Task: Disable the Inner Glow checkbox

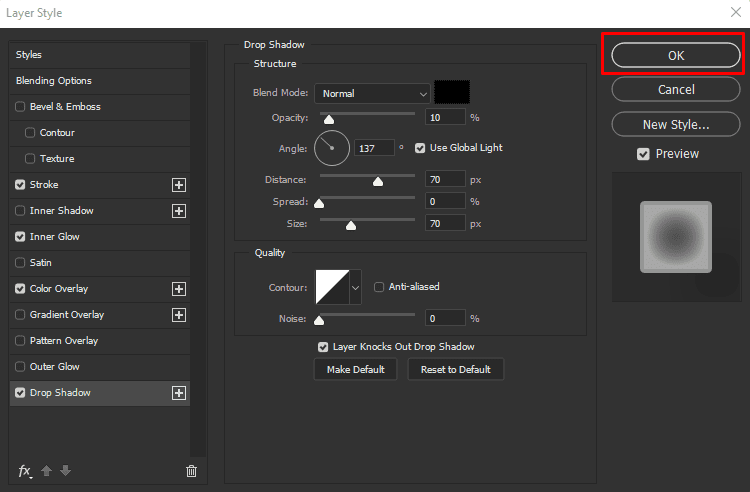Action: click(20, 237)
